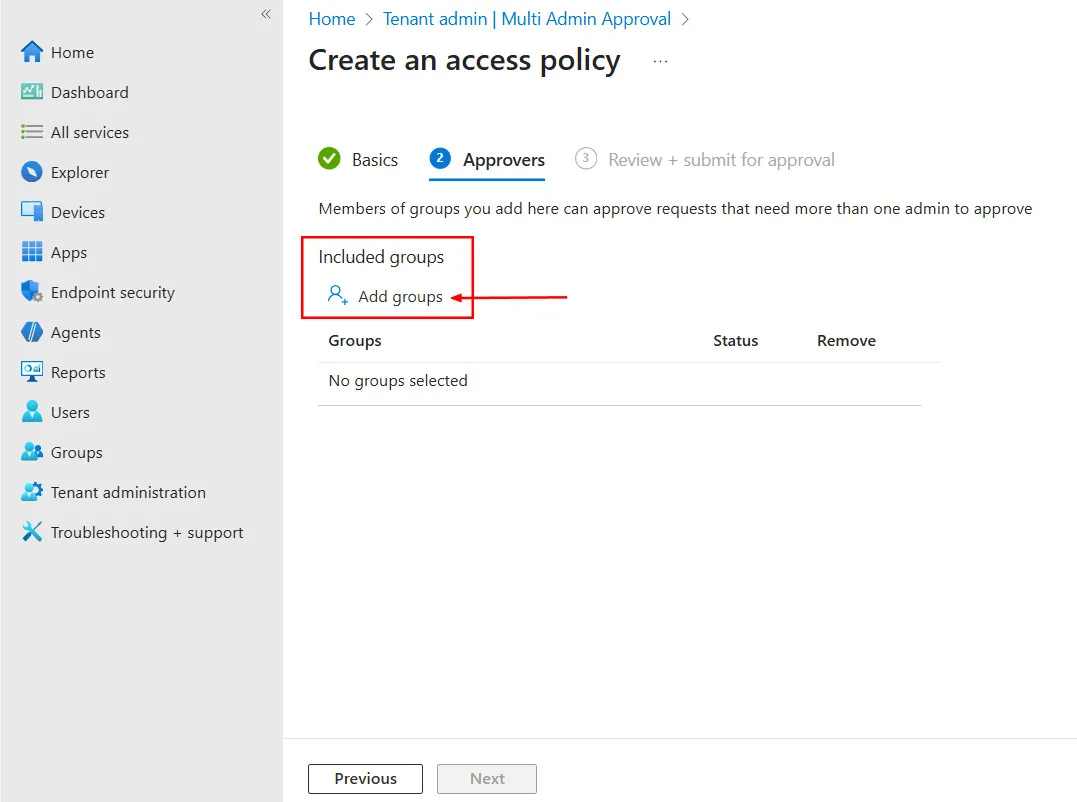
Task: Open All services list in sidebar
Action: [x=76, y=132]
